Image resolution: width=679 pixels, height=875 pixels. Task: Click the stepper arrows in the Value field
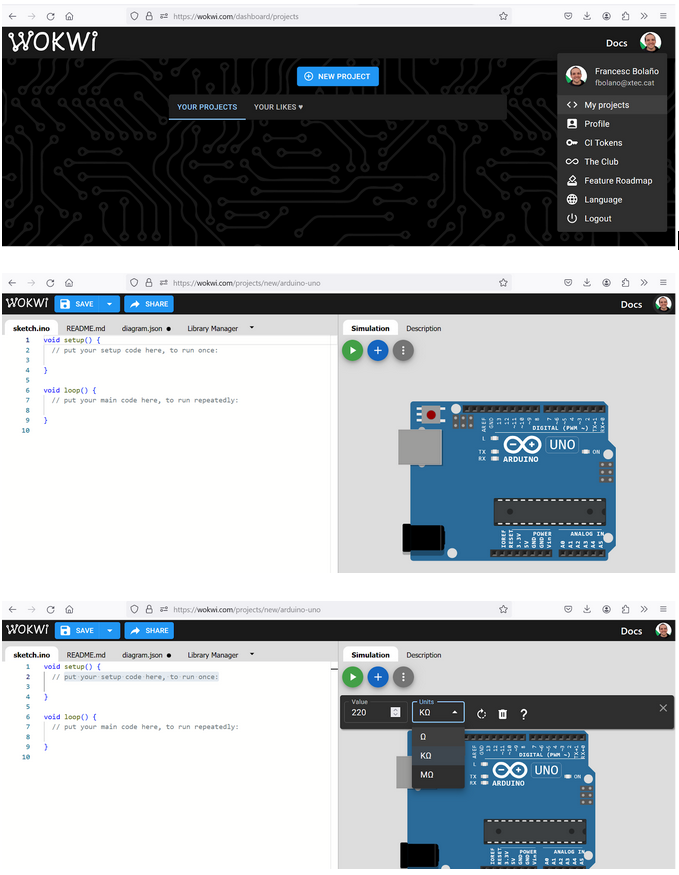tap(395, 713)
